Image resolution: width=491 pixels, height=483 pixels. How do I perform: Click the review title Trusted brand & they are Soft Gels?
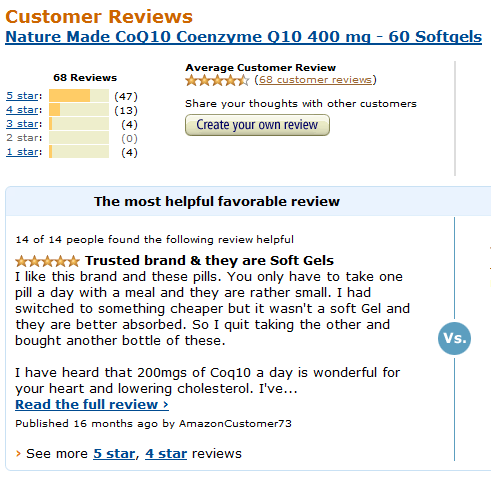[209, 260]
